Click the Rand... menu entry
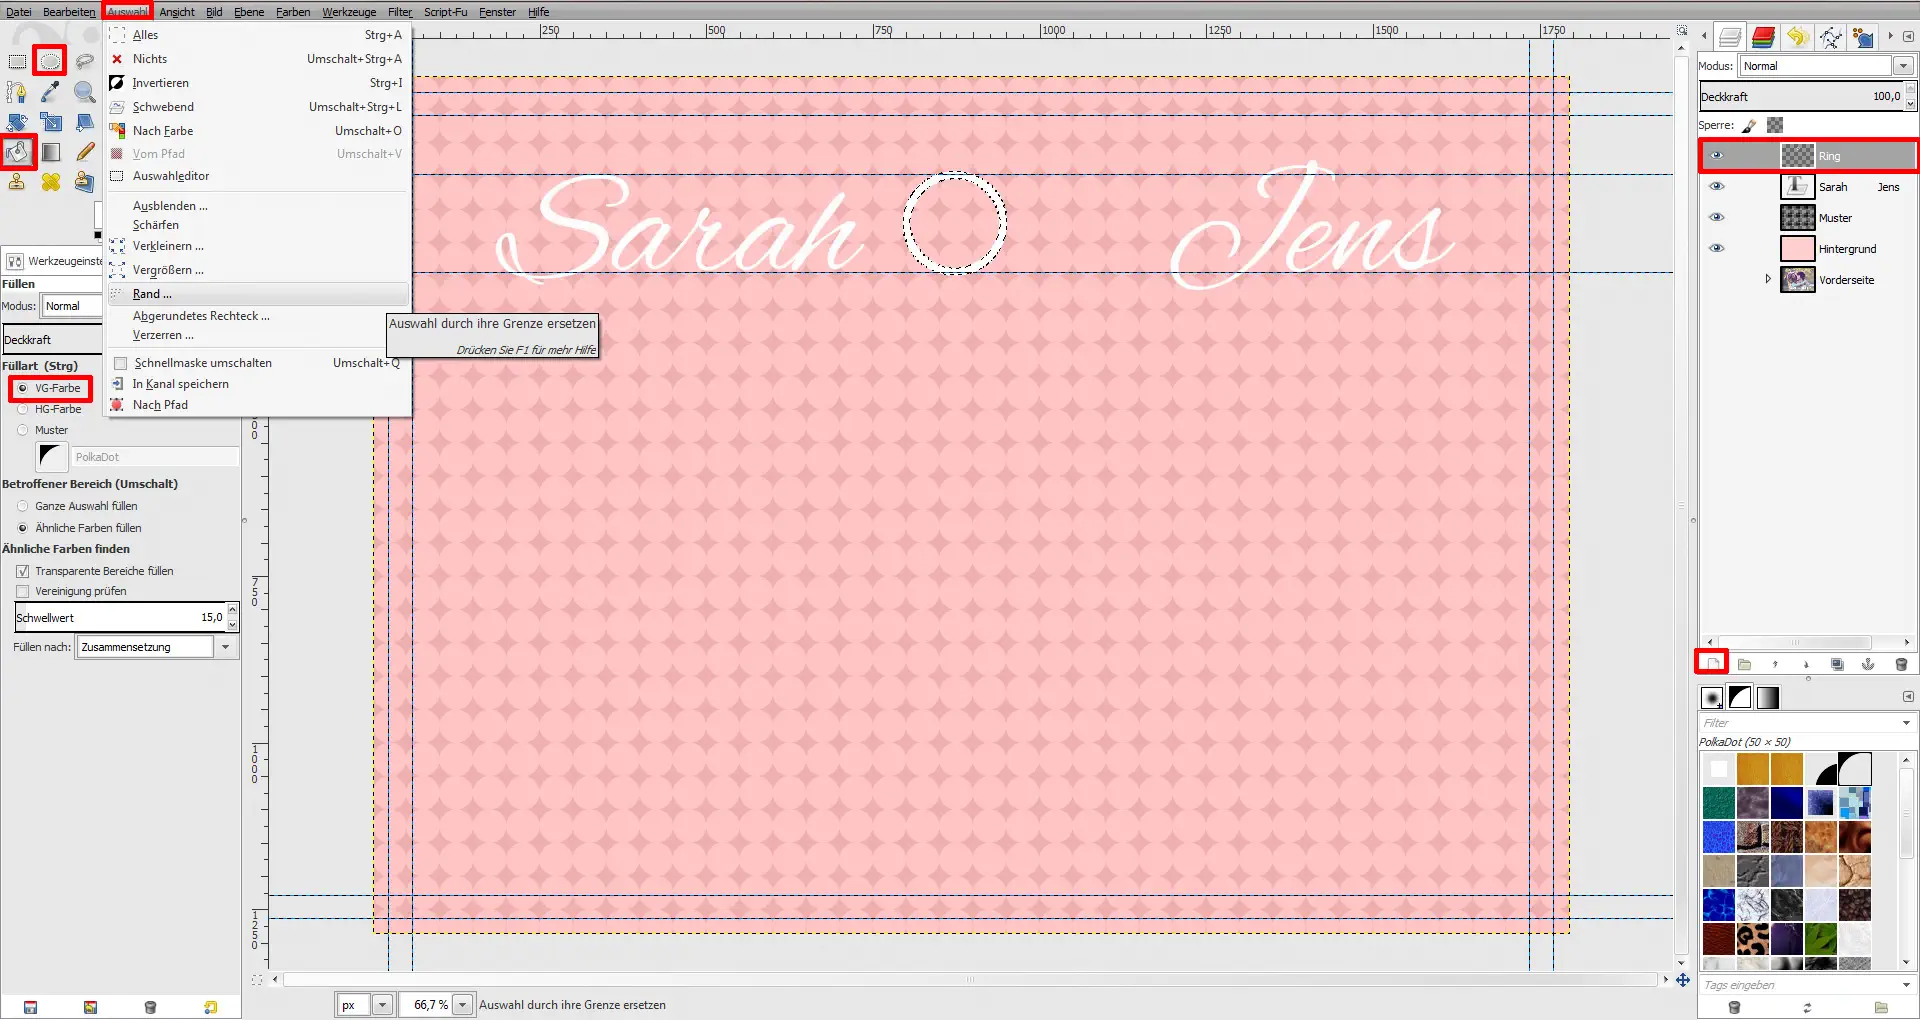Screen dimensions: 1920x1020 click(x=152, y=294)
